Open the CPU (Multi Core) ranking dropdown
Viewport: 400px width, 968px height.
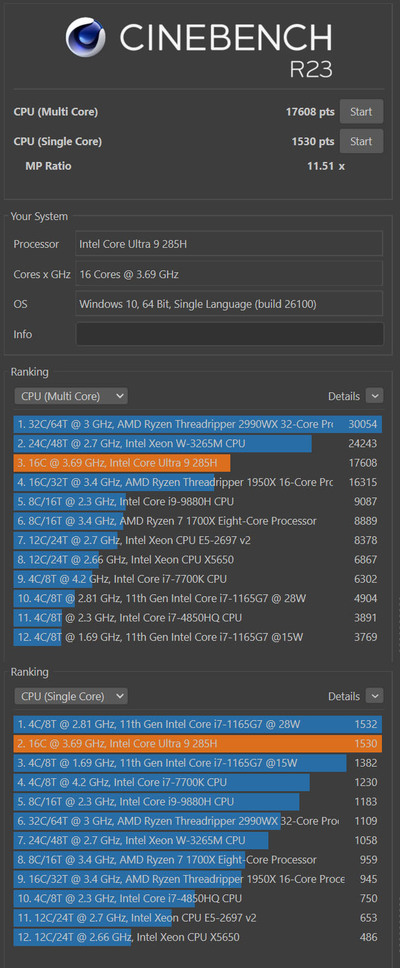pyautogui.click(x=71, y=396)
